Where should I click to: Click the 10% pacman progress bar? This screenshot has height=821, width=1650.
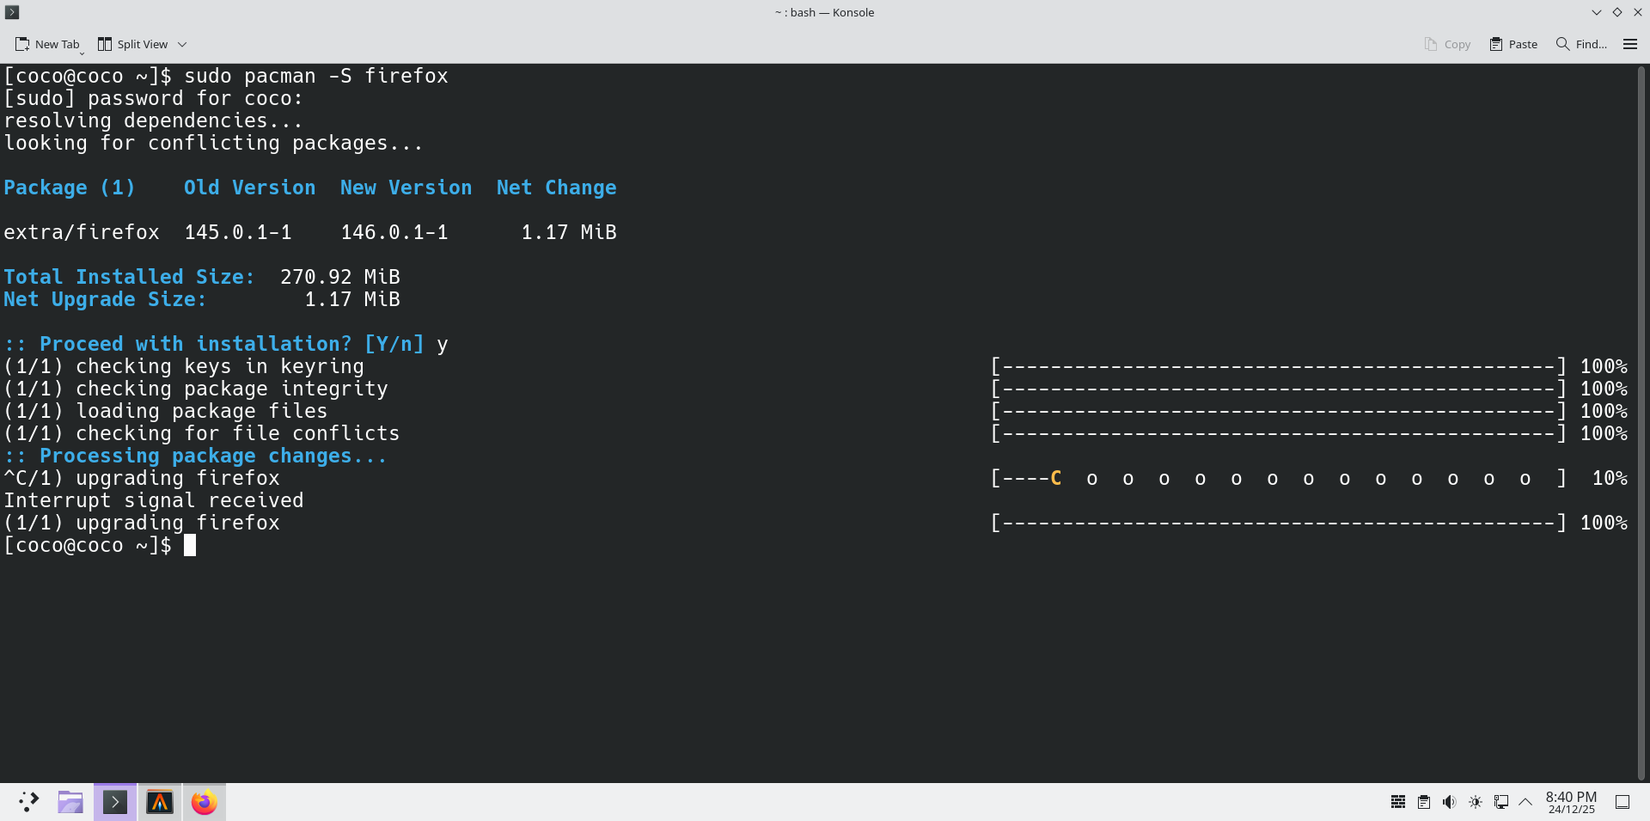tap(1279, 478)
